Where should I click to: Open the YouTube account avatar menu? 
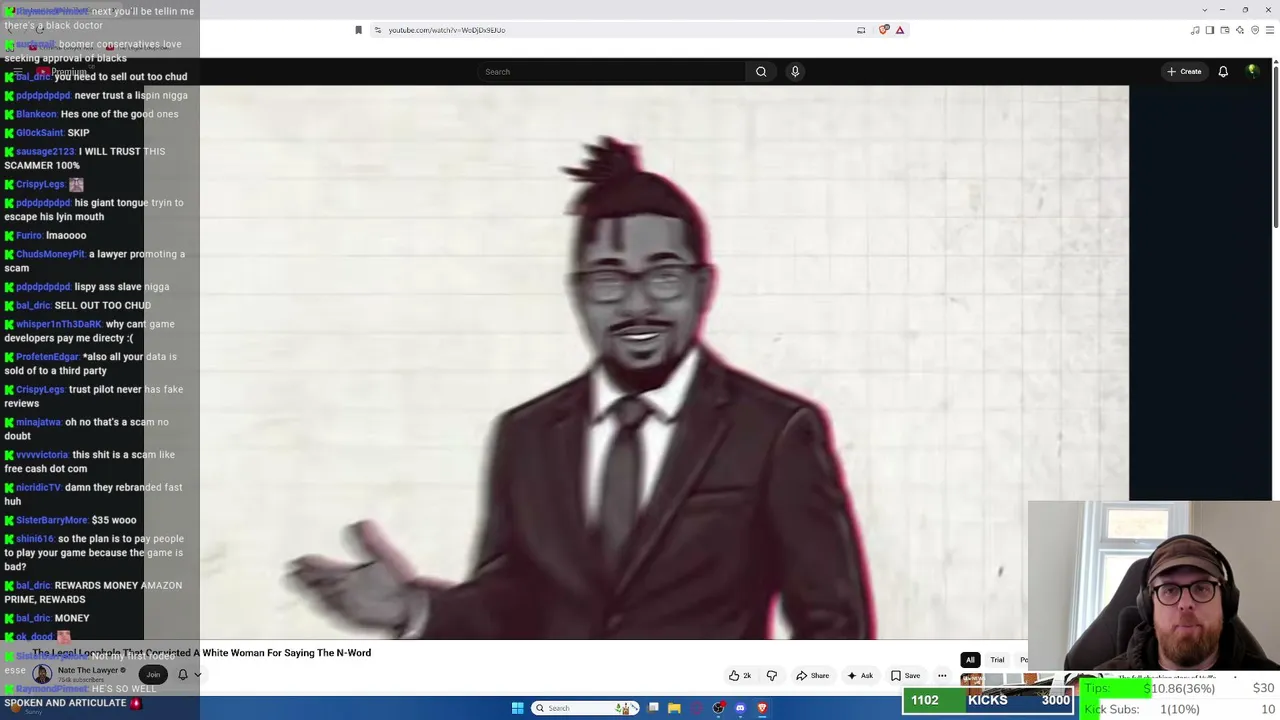(x=1252, y=71)
